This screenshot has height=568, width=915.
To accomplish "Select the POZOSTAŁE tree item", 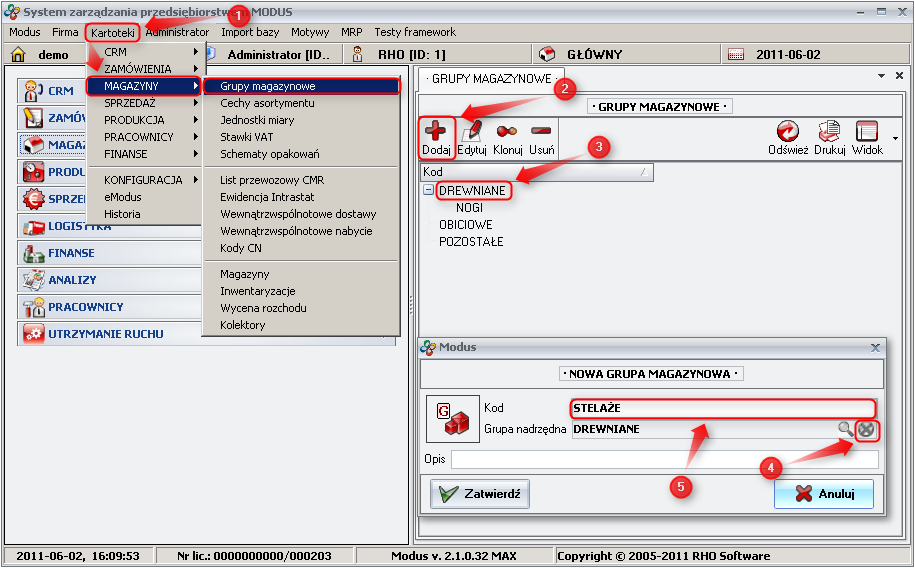I will pos(471,241).
